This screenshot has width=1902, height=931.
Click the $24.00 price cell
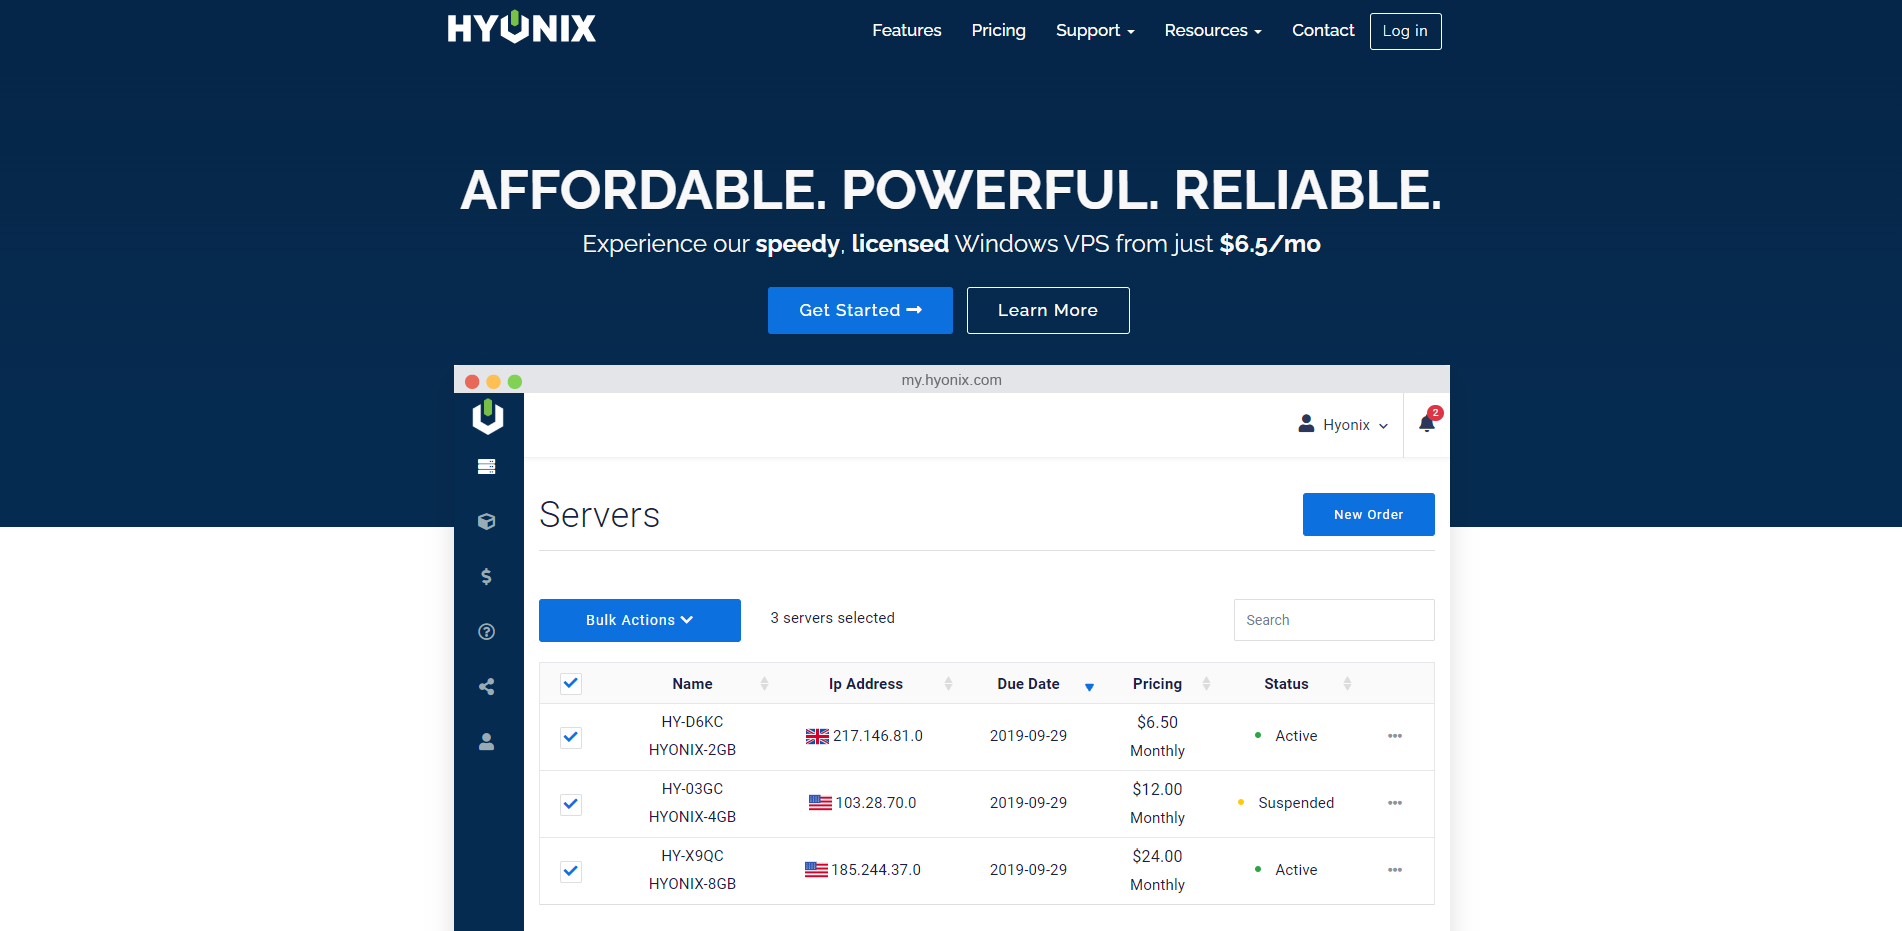point(1157,856)
